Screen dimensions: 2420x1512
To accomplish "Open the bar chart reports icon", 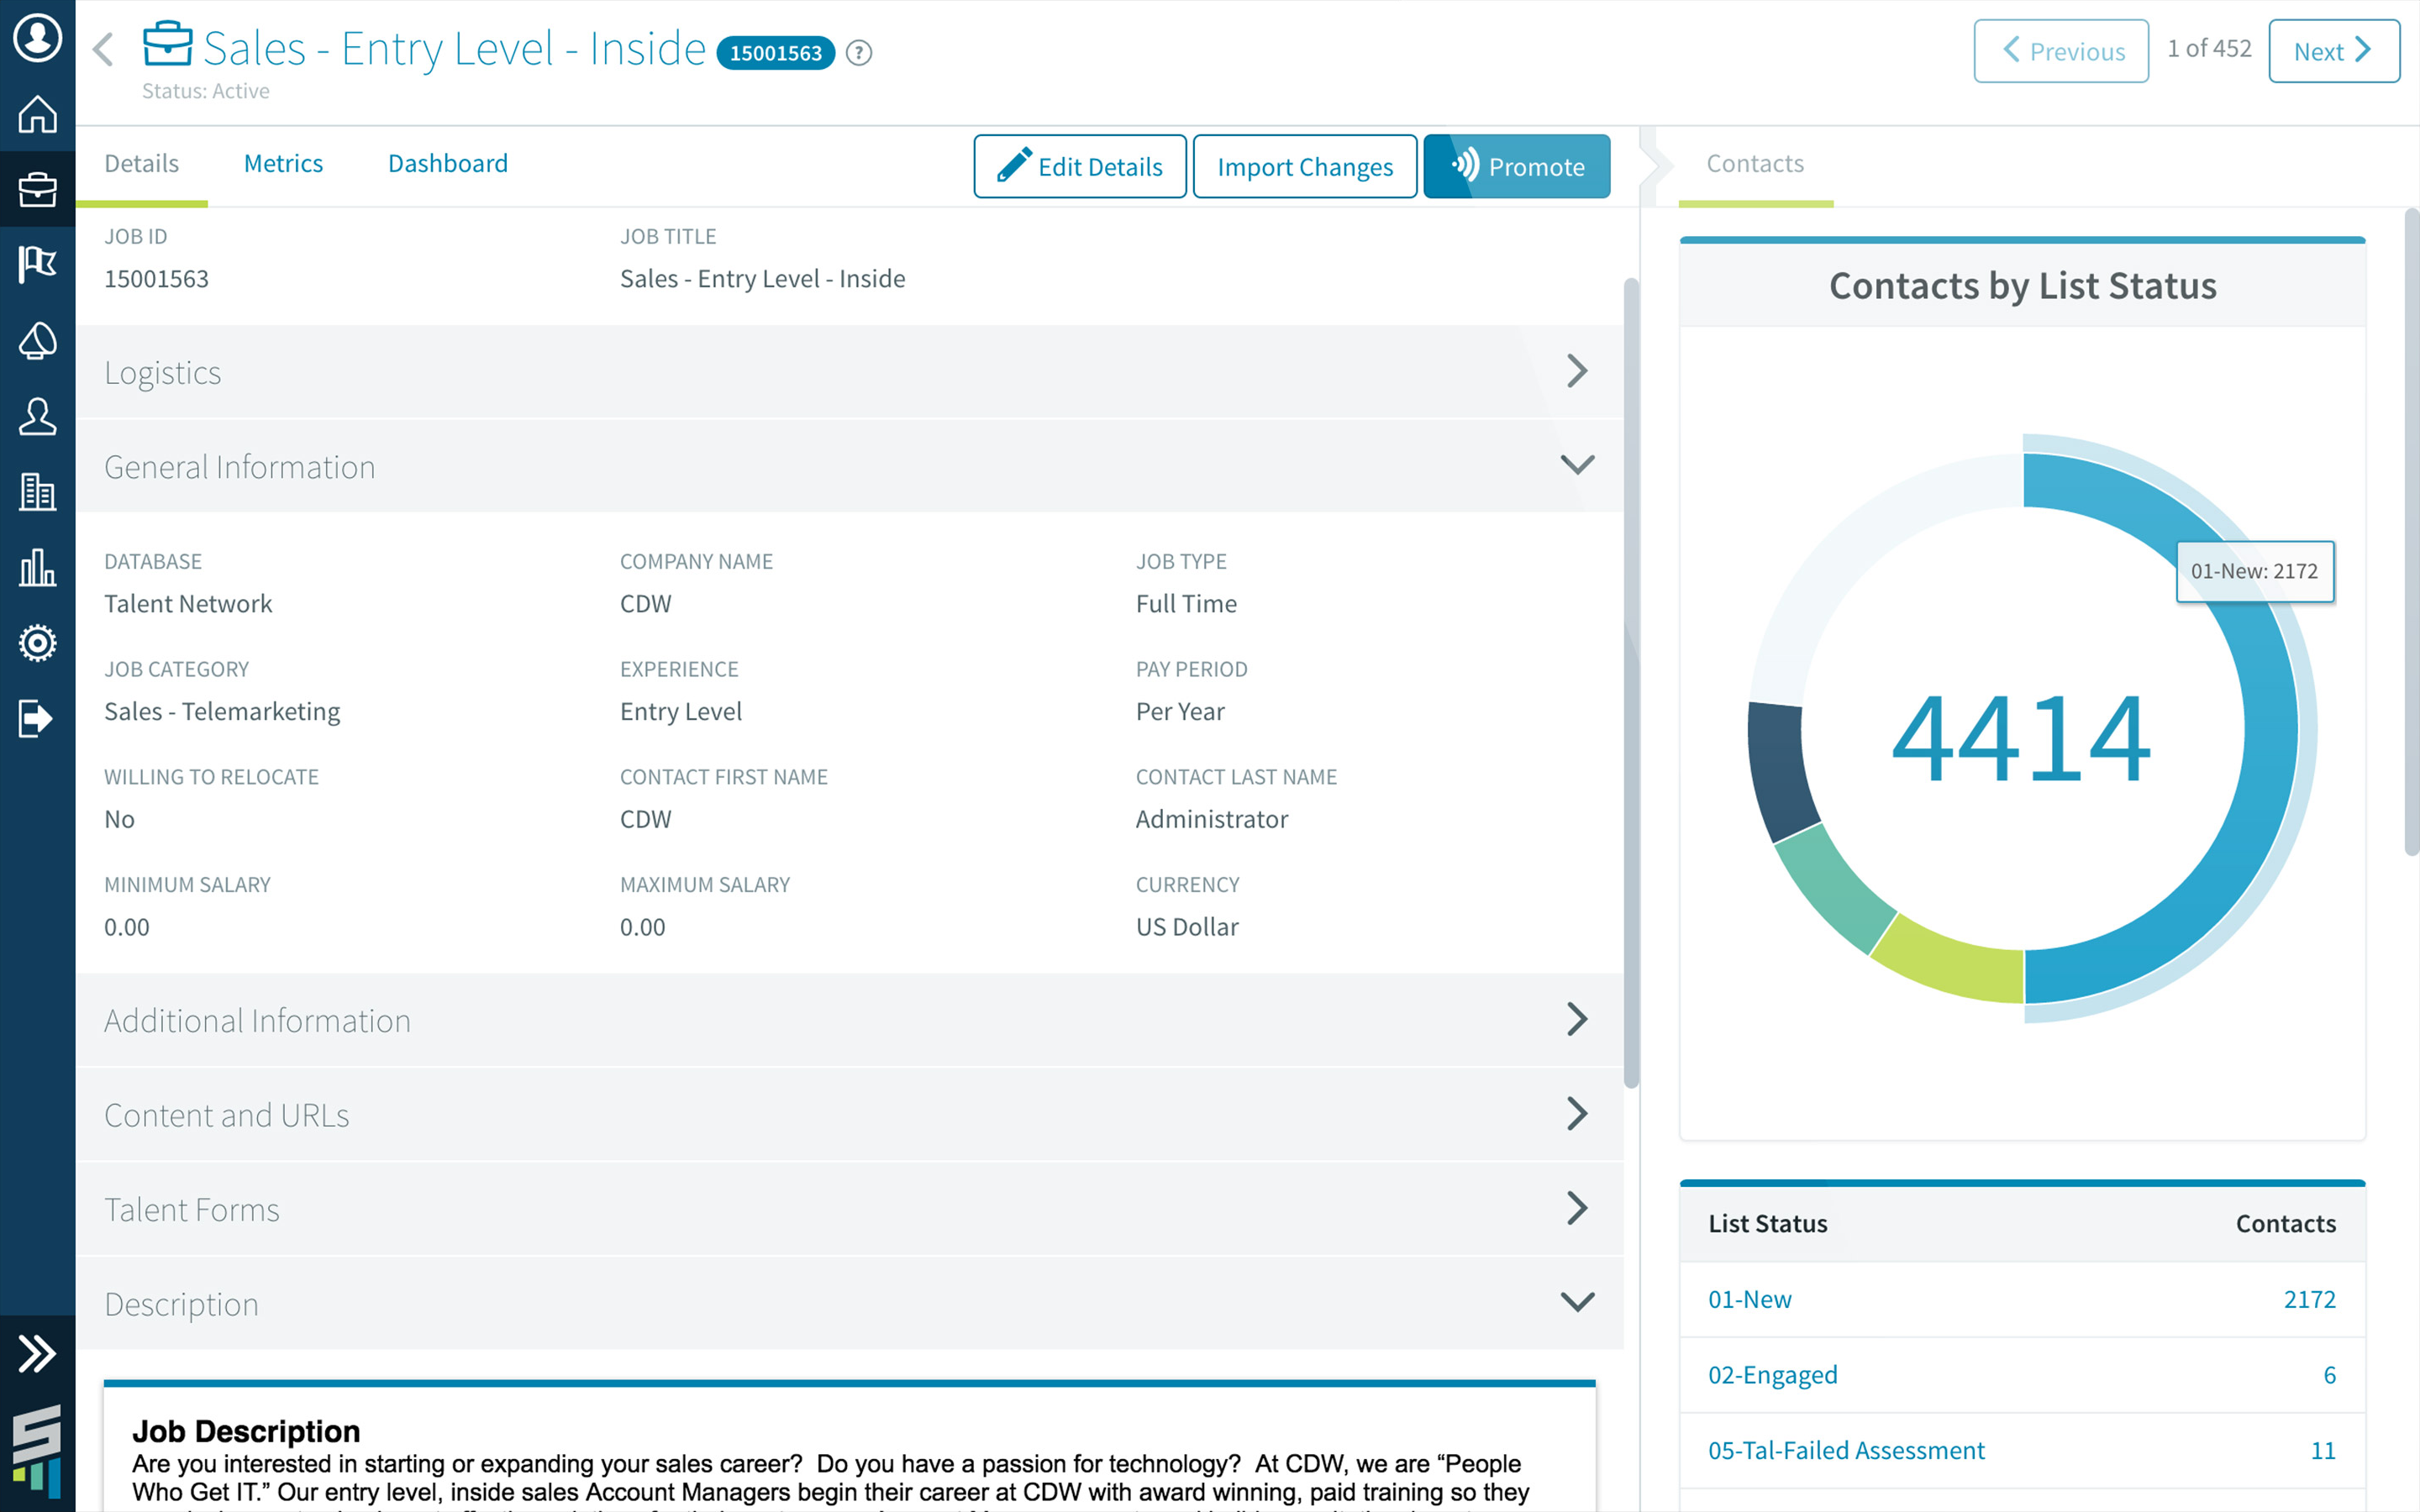I will pyautogui.click(x=37, y=568).
